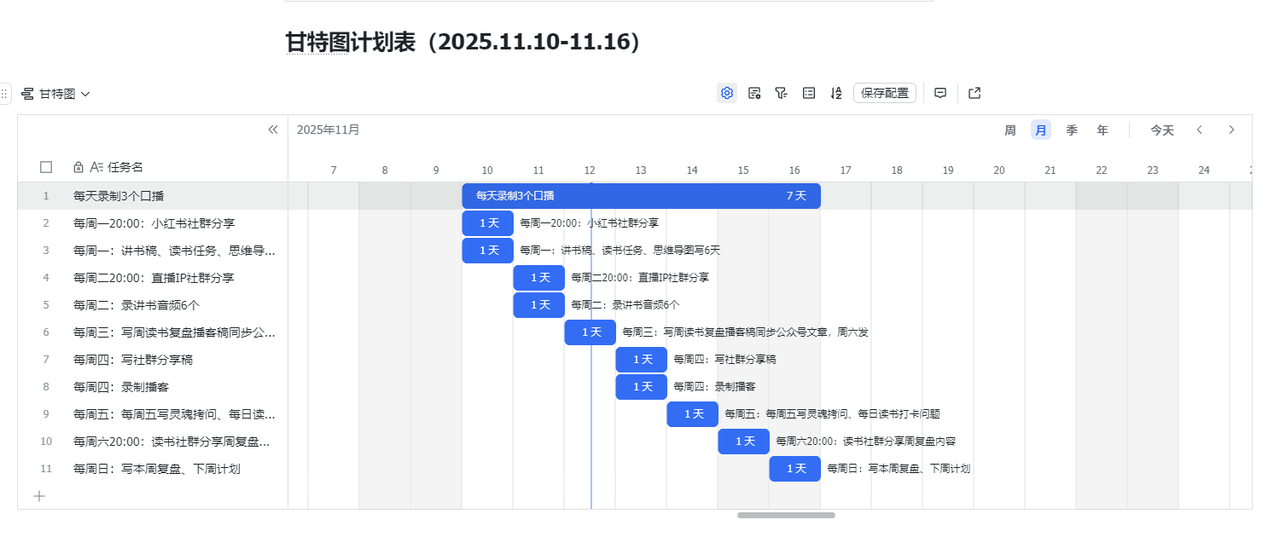1280x537 pixels.
Task: Click the horizontal scrollbar under the Gantt chart
Action: (x=786, y=515)
